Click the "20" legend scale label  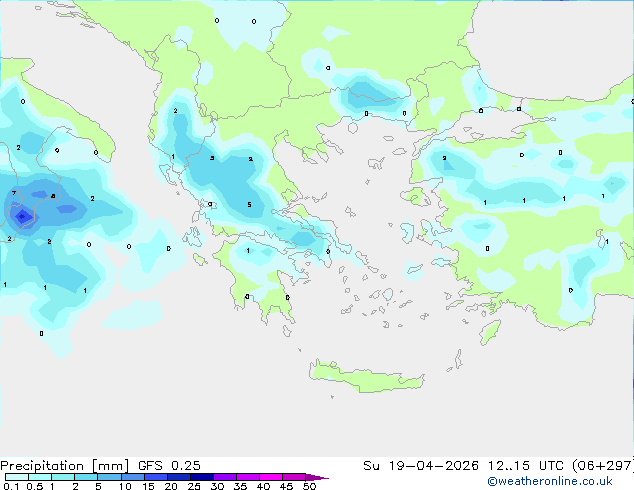pyautogui.click(x=171, y=486)
